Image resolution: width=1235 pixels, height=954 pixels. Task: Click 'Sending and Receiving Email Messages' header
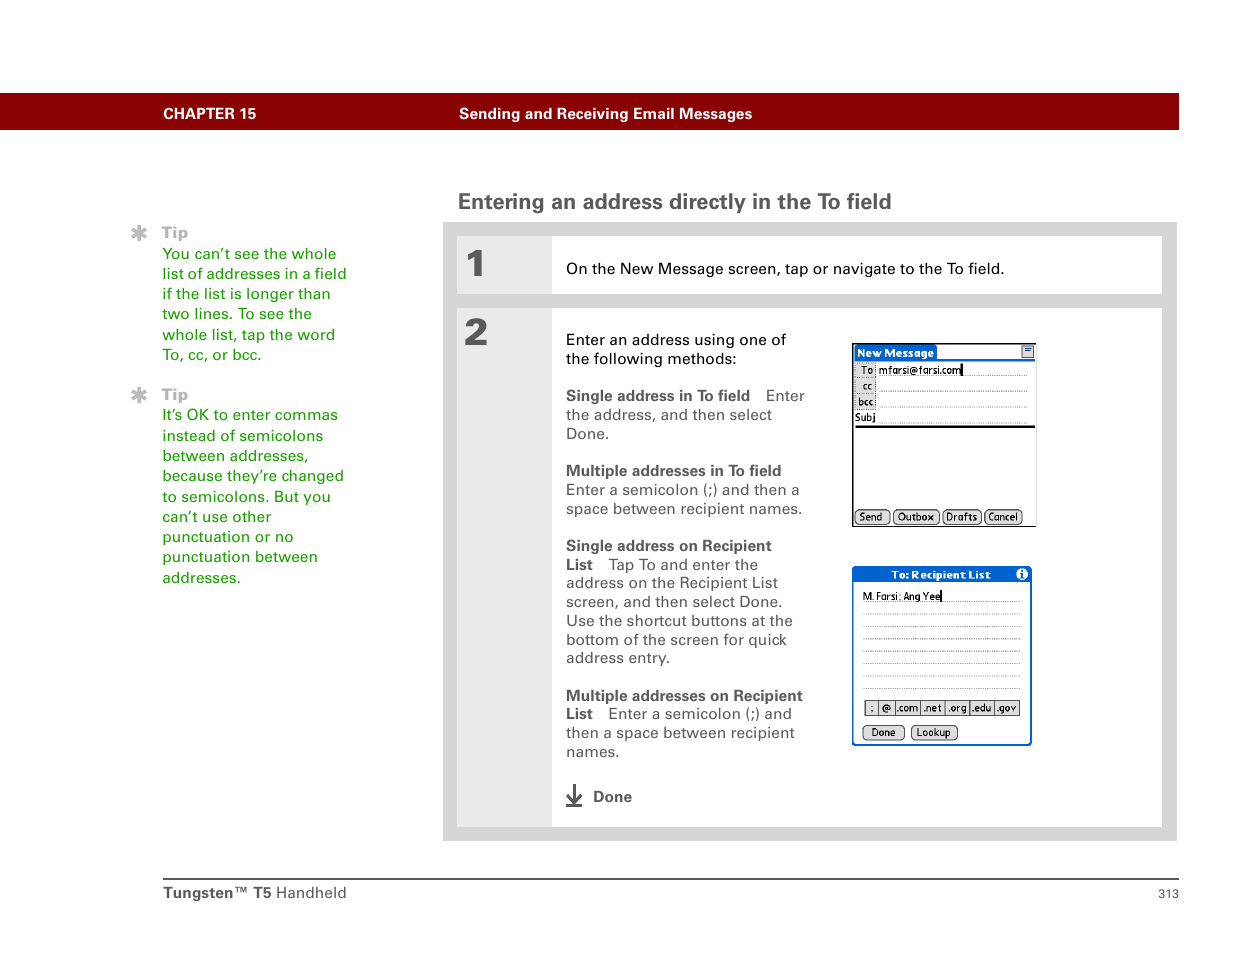(605, 114)
